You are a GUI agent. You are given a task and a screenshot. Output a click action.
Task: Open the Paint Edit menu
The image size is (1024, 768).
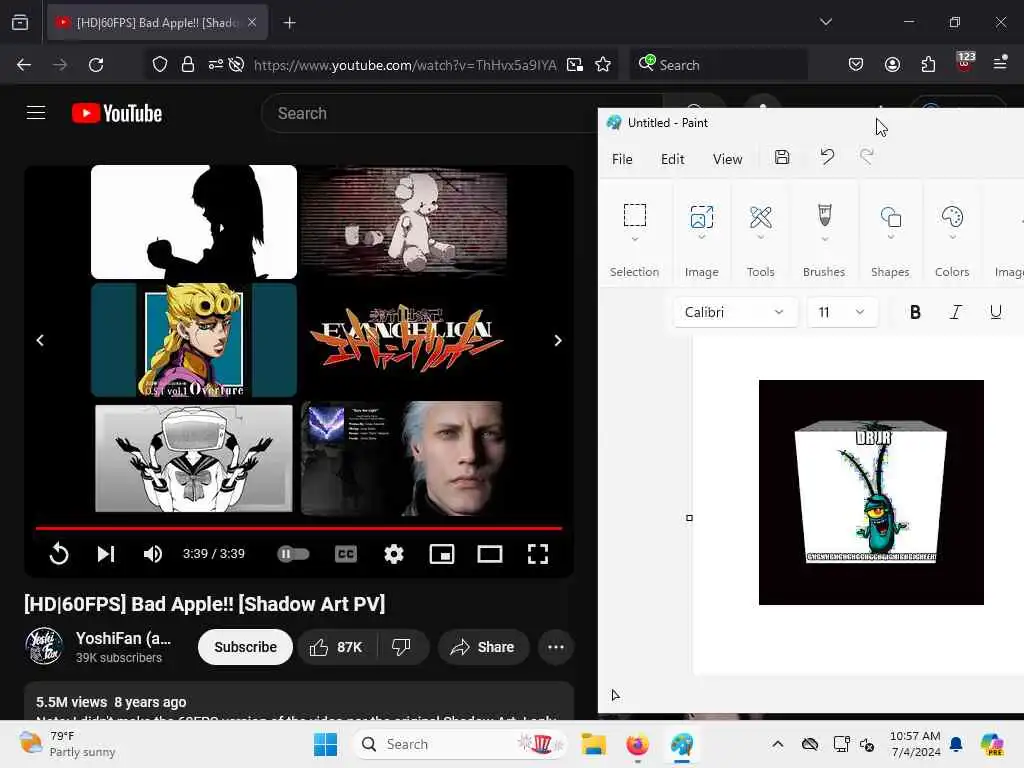[672, 159]
